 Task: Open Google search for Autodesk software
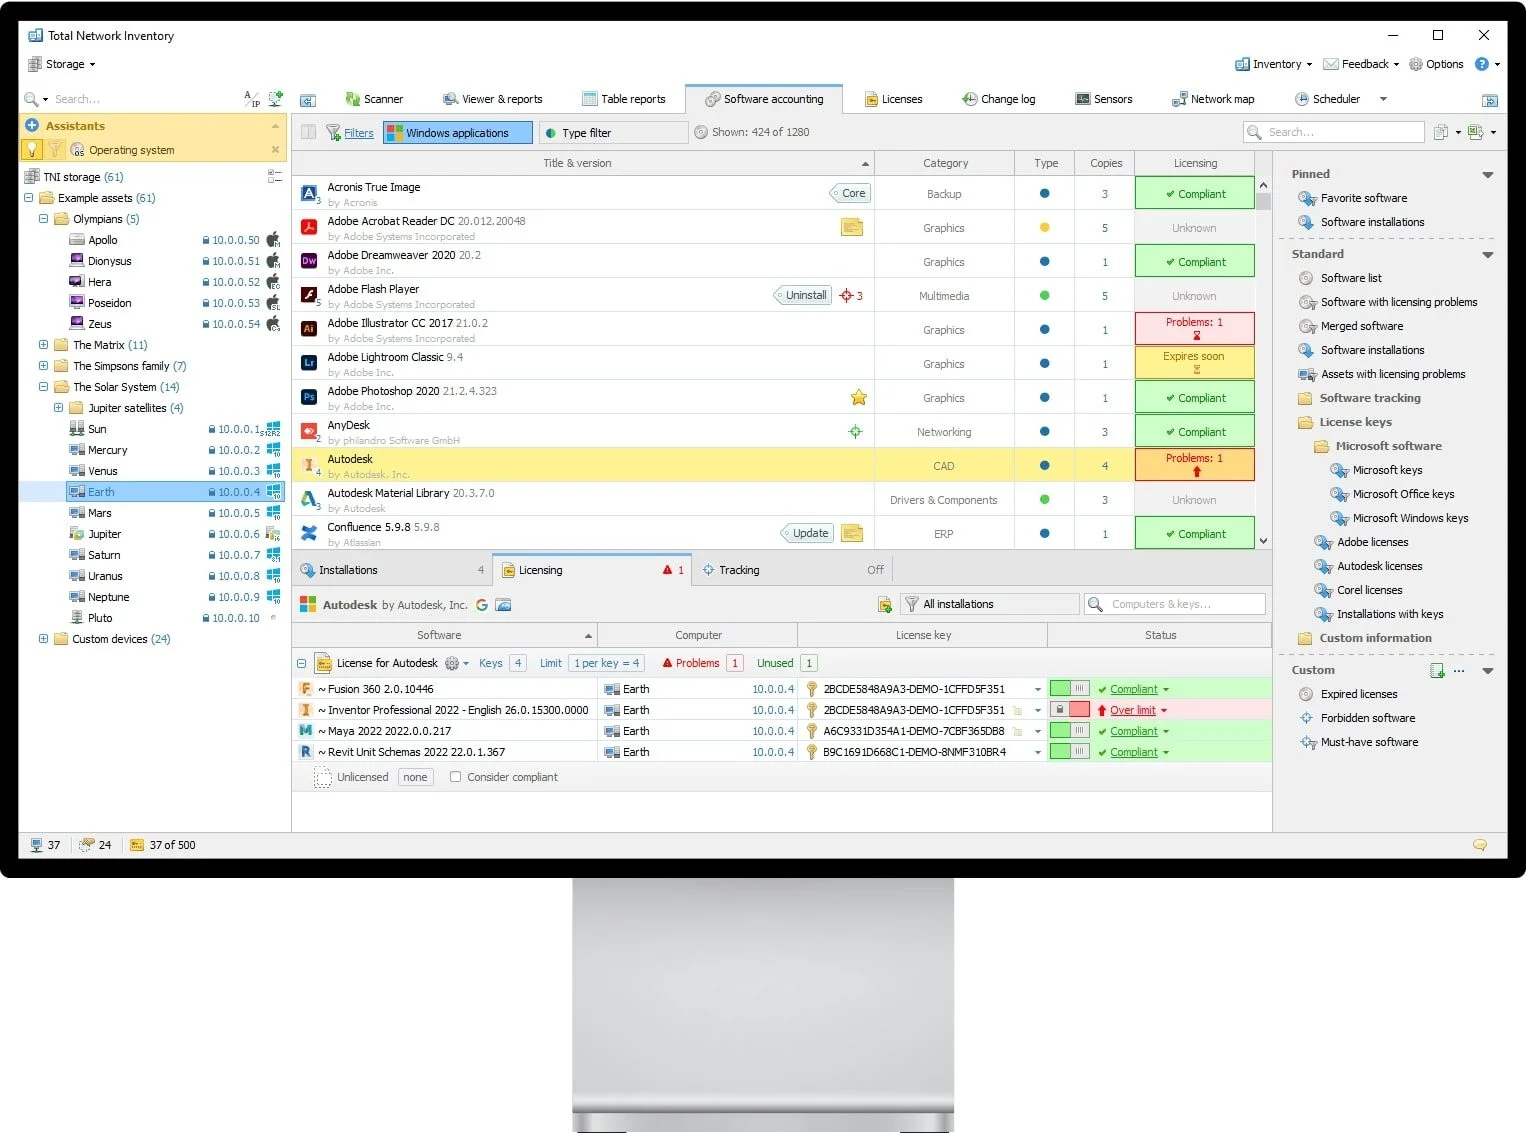482,604
